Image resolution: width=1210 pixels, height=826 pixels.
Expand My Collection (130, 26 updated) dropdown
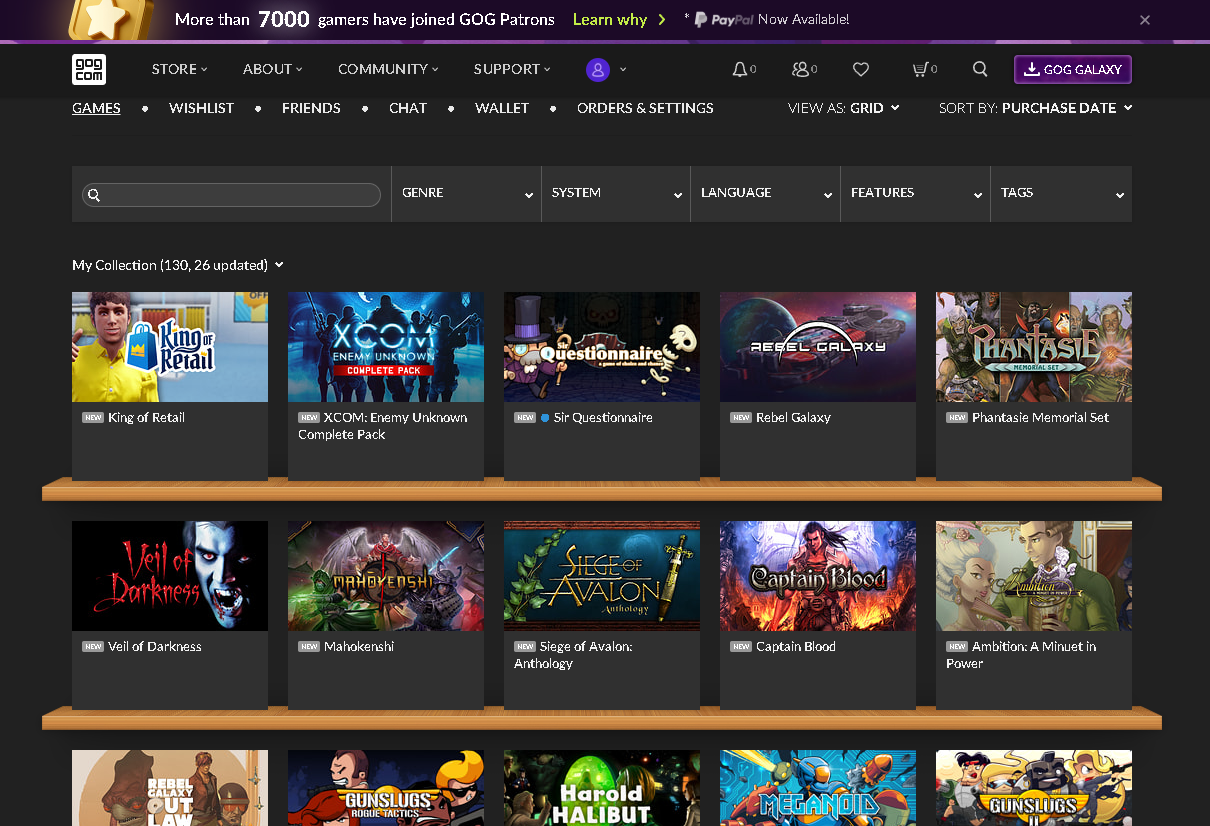click(178, 265)
